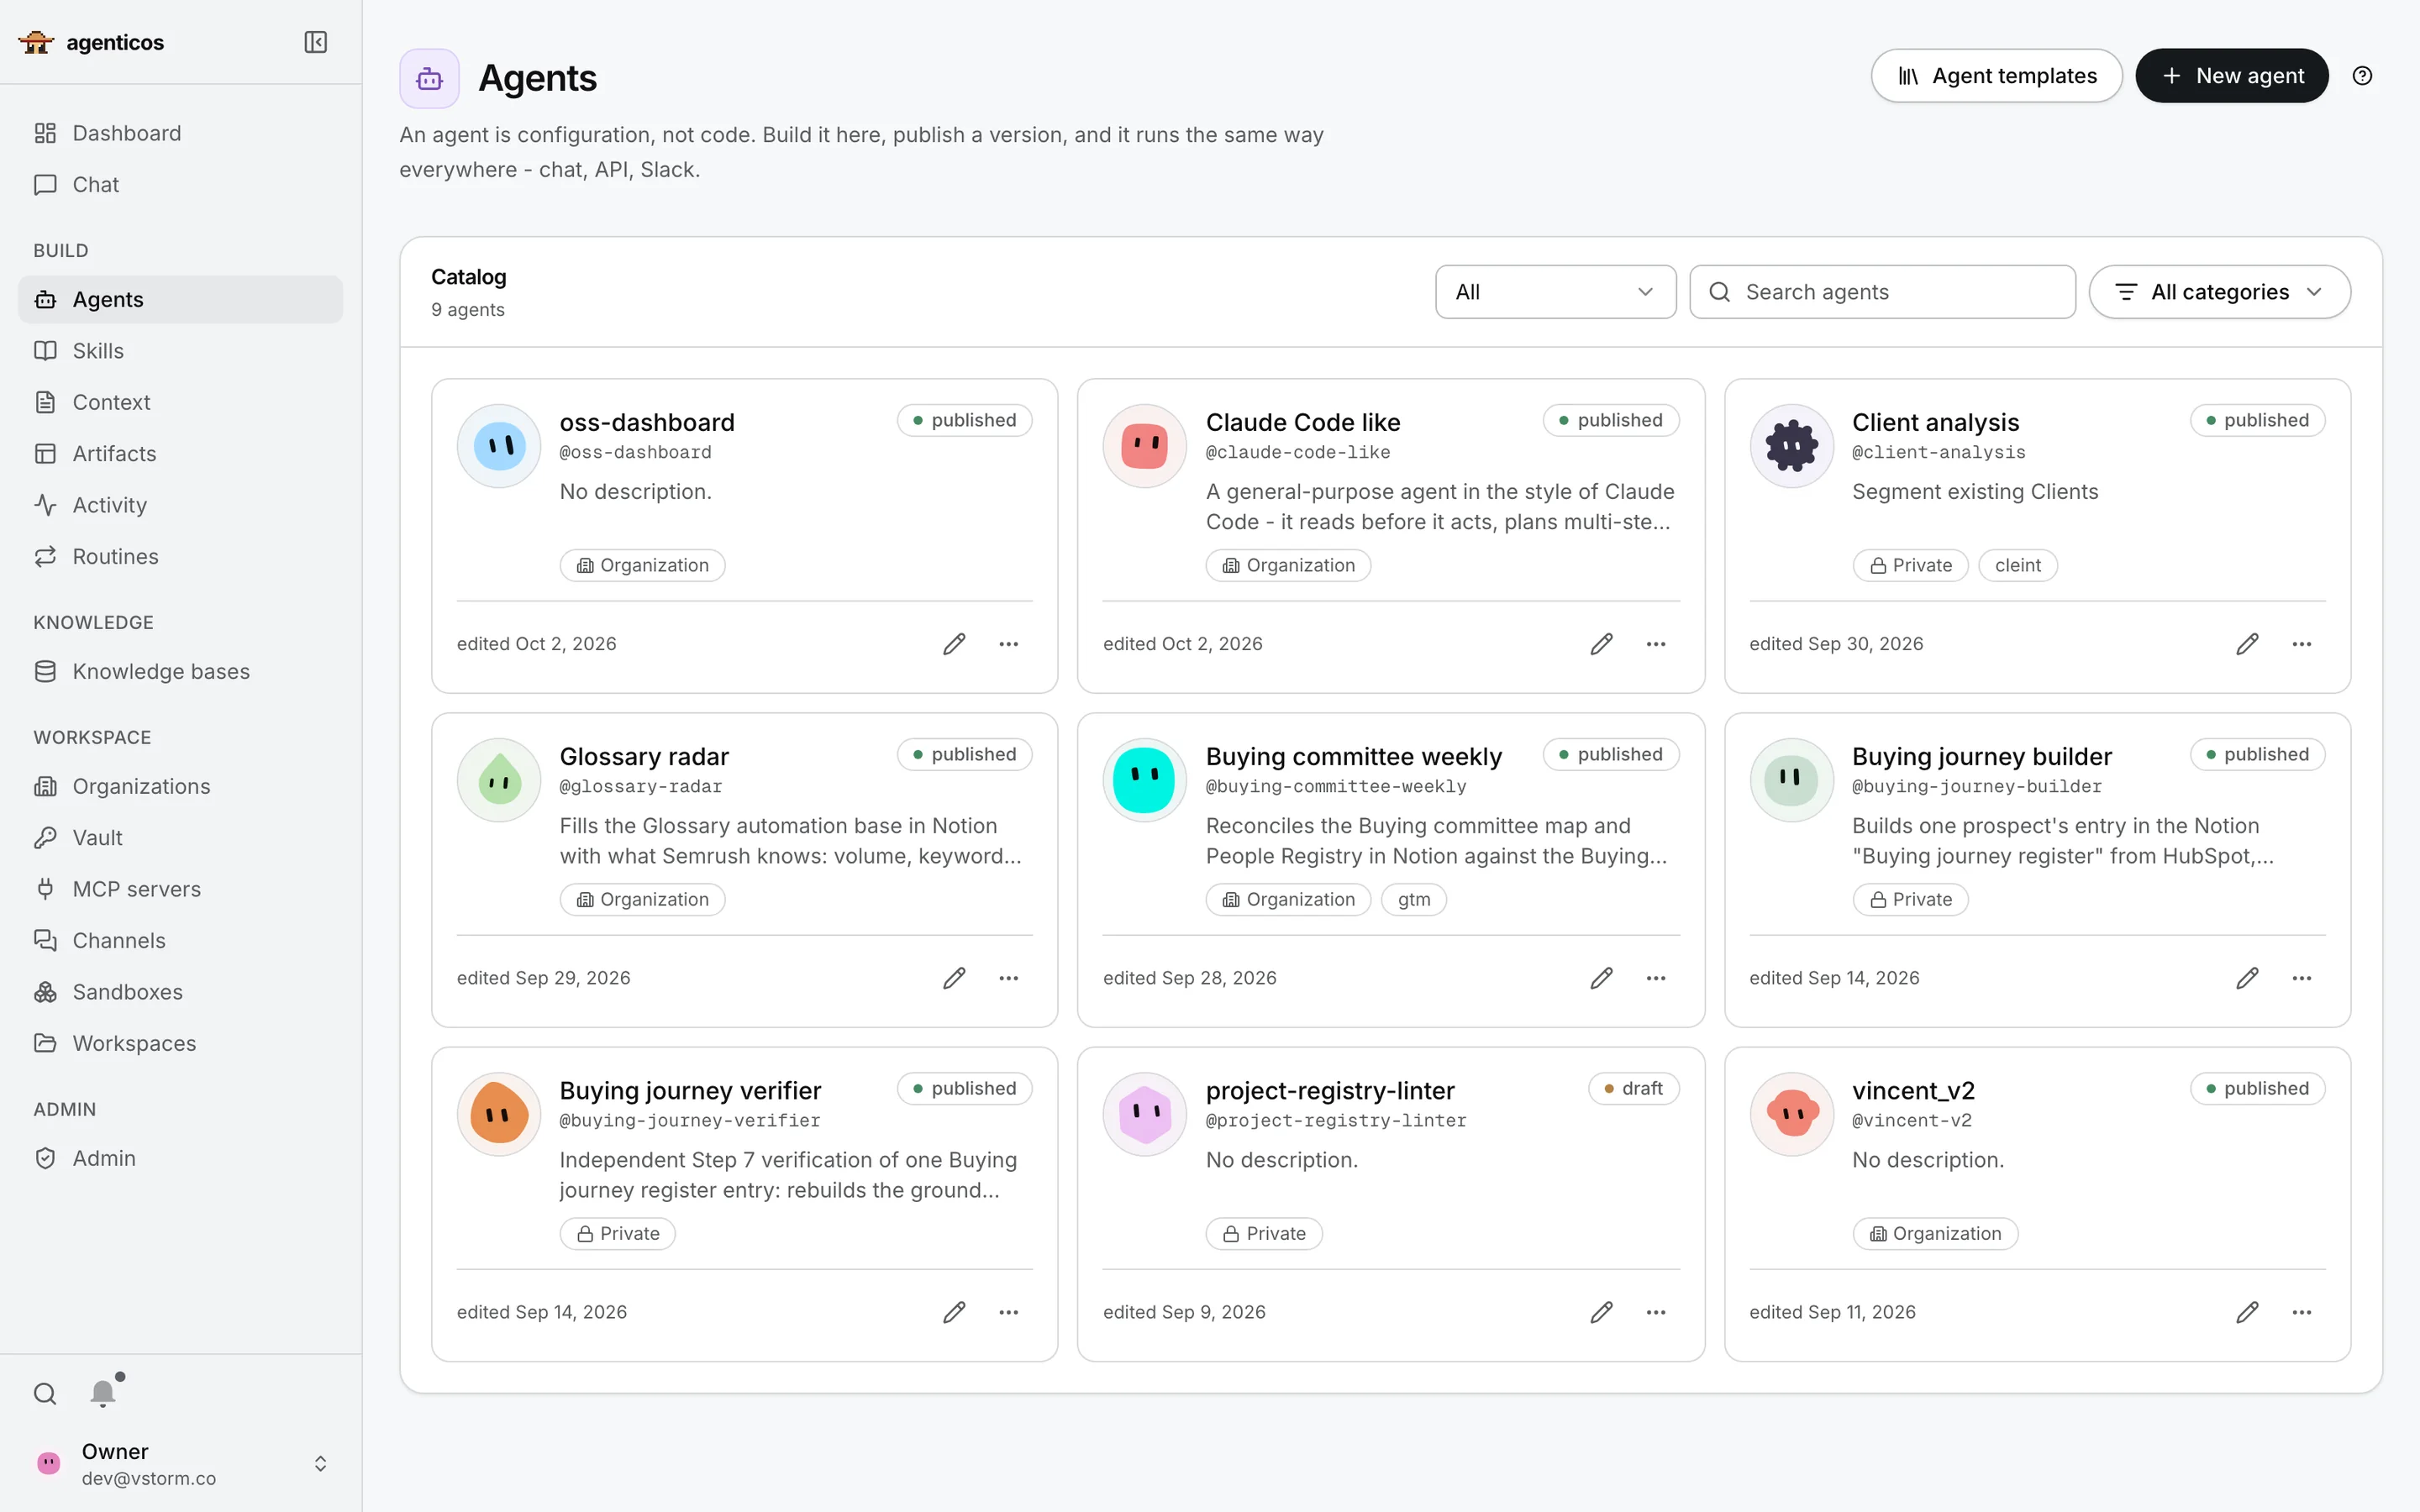Edit oss-dashboard agent with pencil icon
This screenshot has height=1512, width=2420.
(x=954, y=644)
